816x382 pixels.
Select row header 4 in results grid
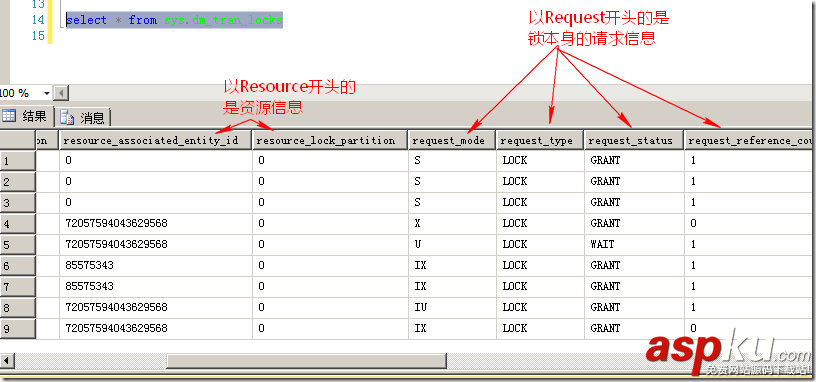tap(18, 224)
